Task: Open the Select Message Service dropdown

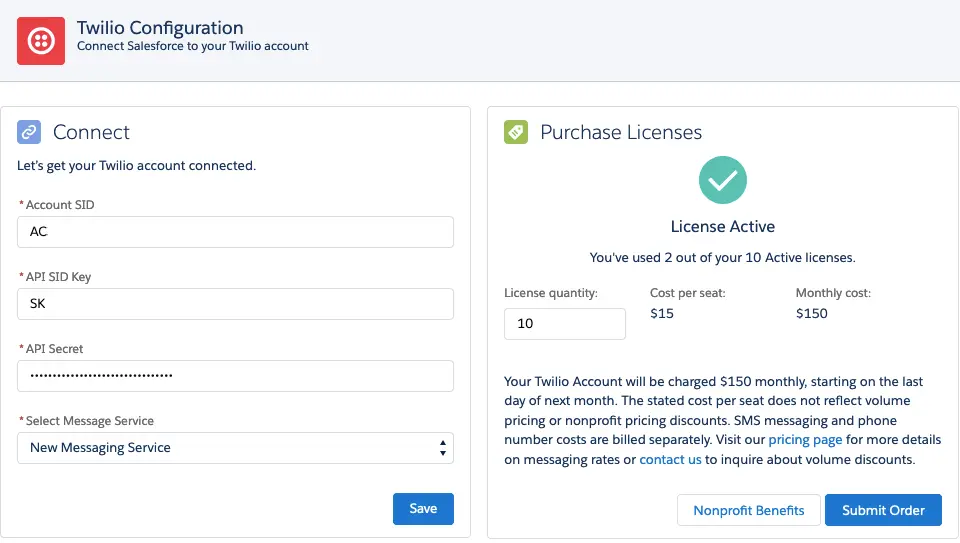Action: pyautogui.click(x=235, y=448)
